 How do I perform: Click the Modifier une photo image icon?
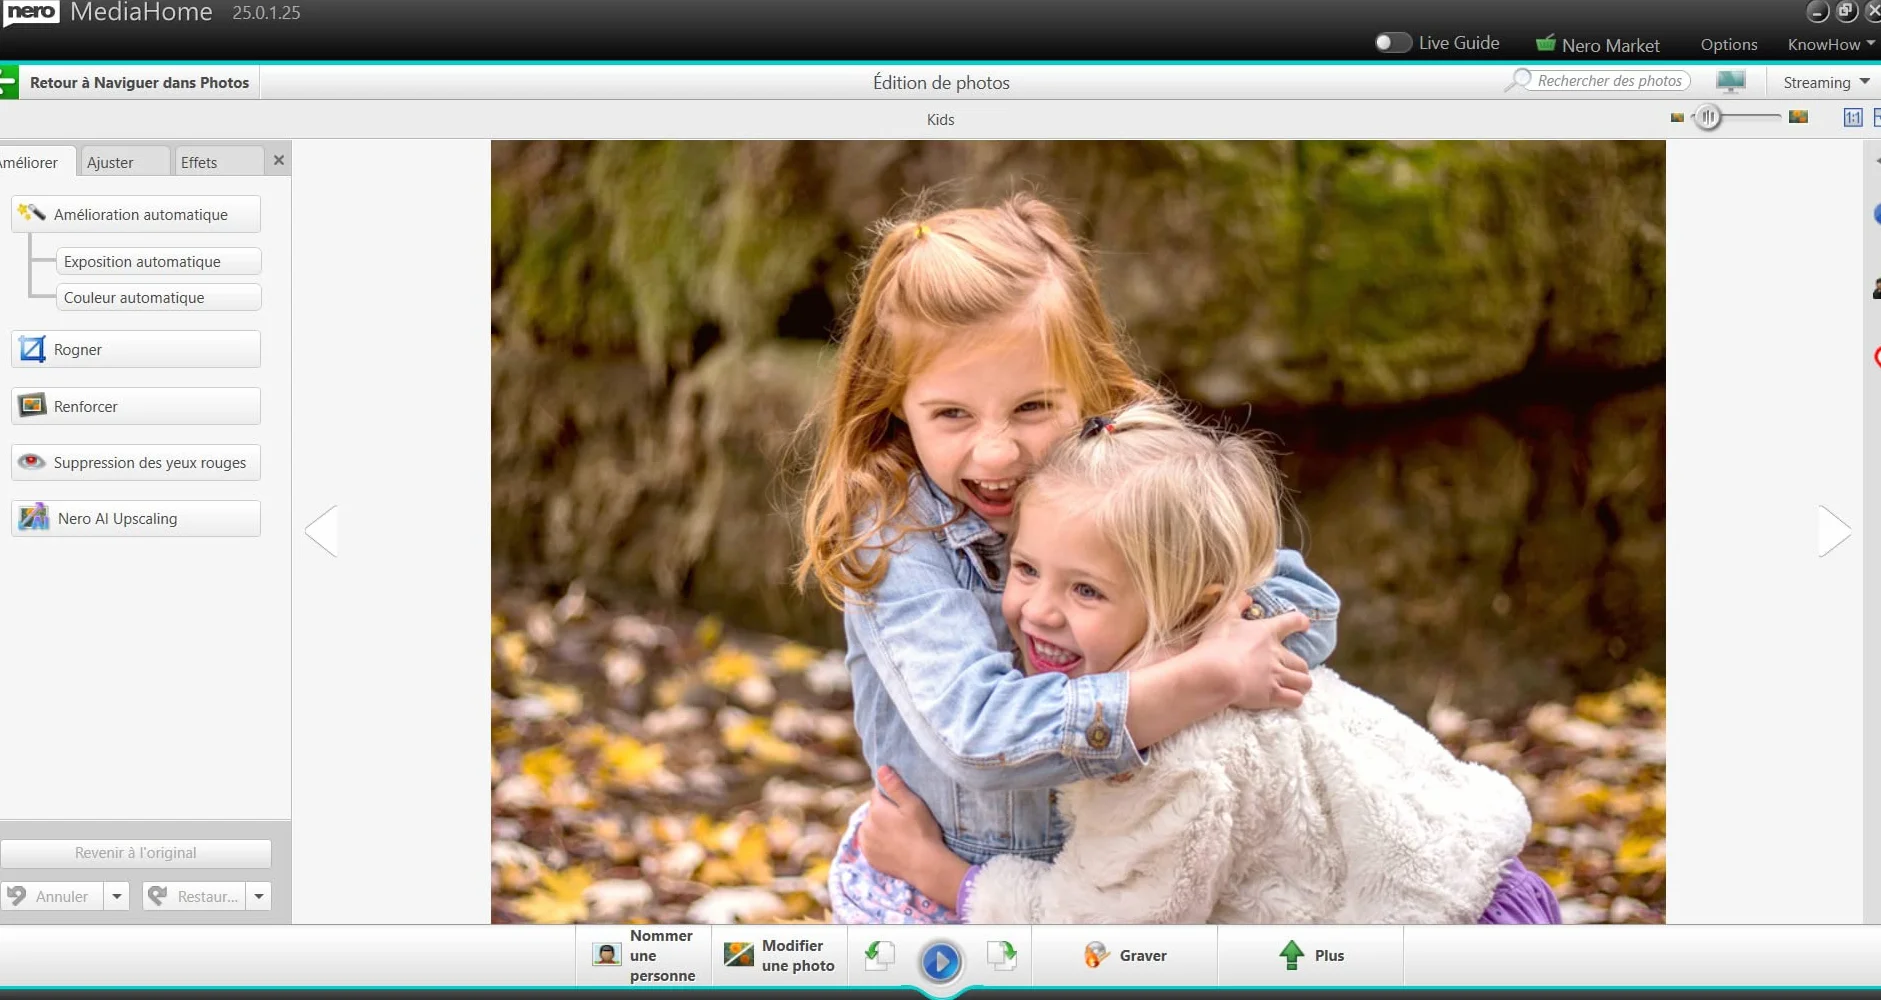click(x=739, y=954)
